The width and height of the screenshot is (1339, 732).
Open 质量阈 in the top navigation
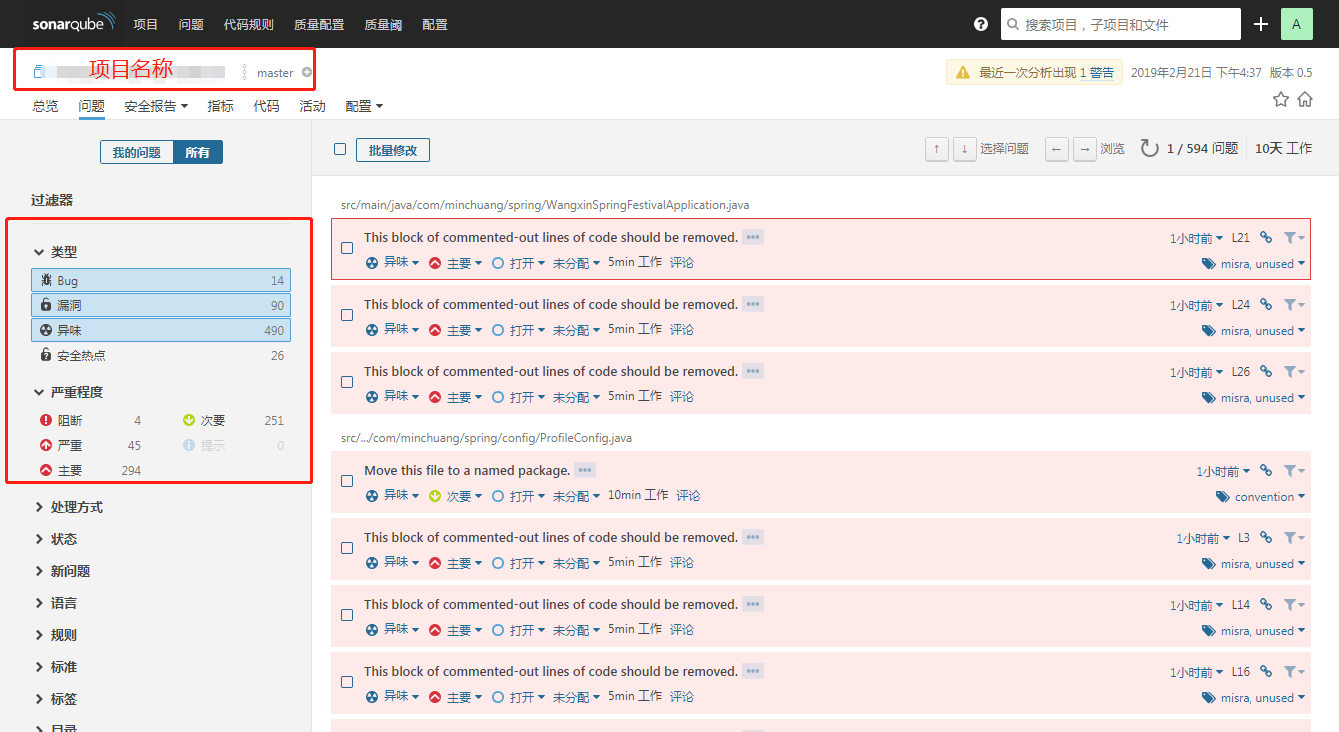coord(383,24)
